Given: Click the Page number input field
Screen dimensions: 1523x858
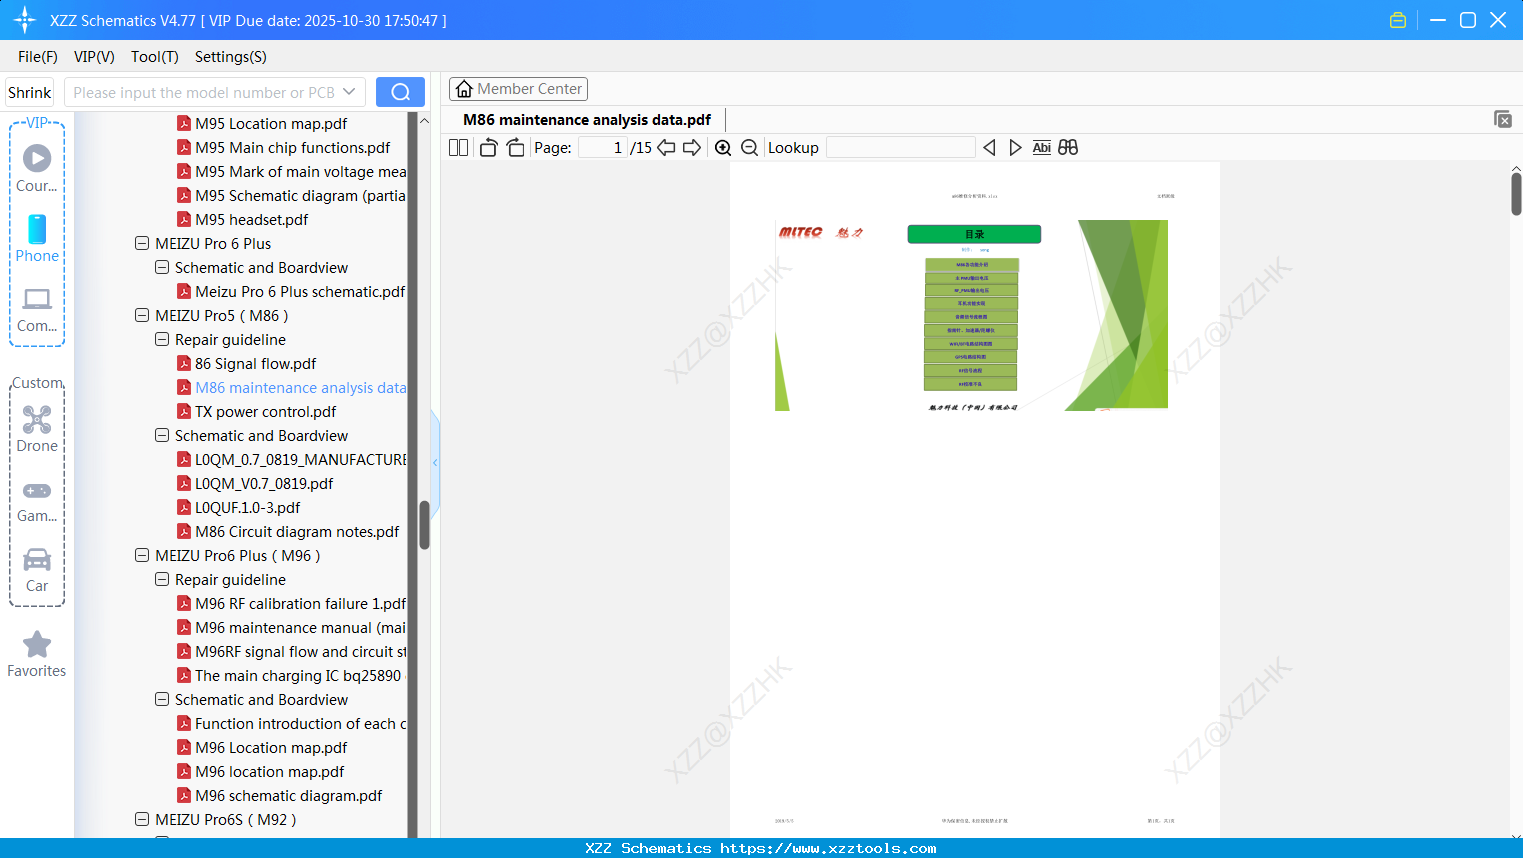Looking at the screenshot, I should tap(603, 148).
